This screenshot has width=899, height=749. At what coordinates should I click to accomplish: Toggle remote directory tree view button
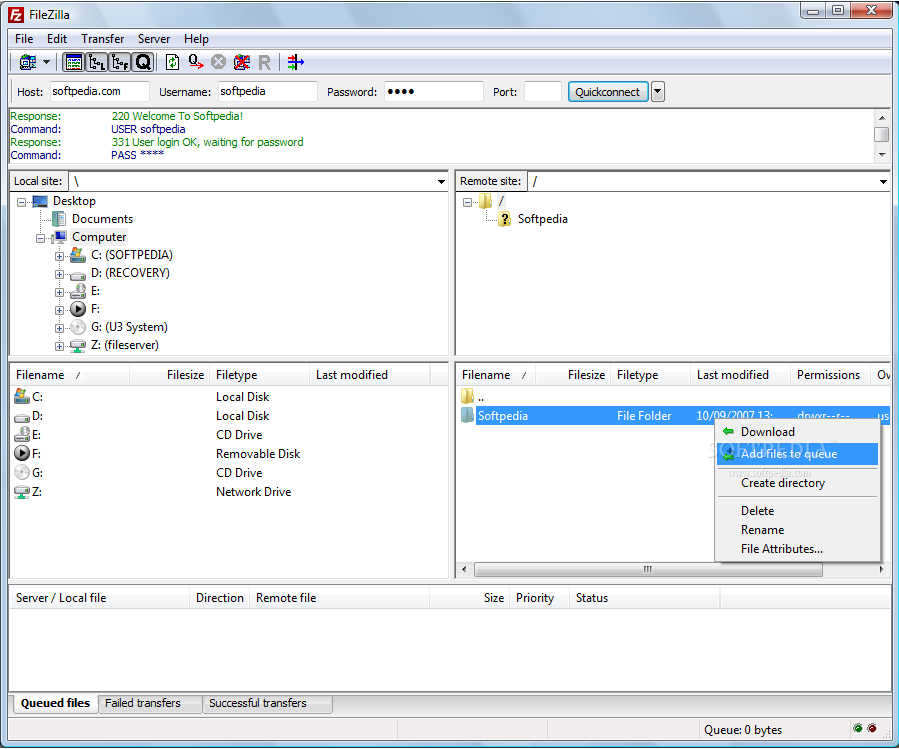[120, 62]
